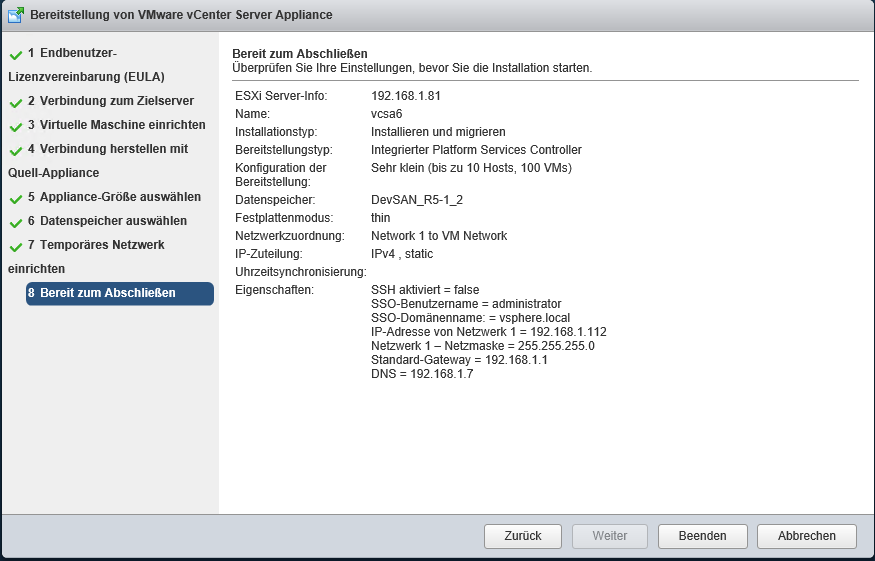Click the DNS = 192.168.1.7 line
Viewport: 875px width, 561px height.
click(x=422, y=374)
